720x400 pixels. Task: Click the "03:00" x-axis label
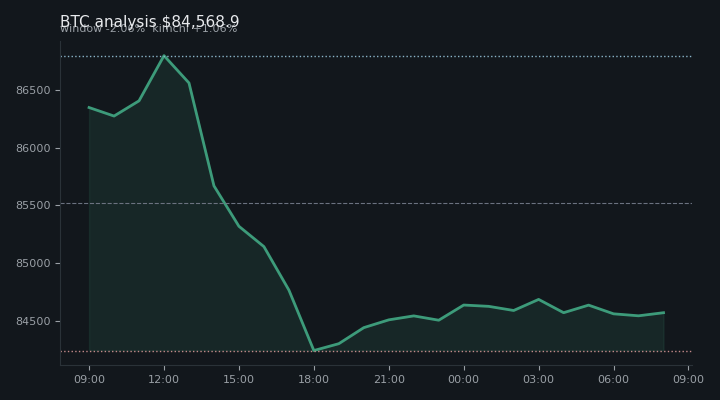(x=538, y=379)
